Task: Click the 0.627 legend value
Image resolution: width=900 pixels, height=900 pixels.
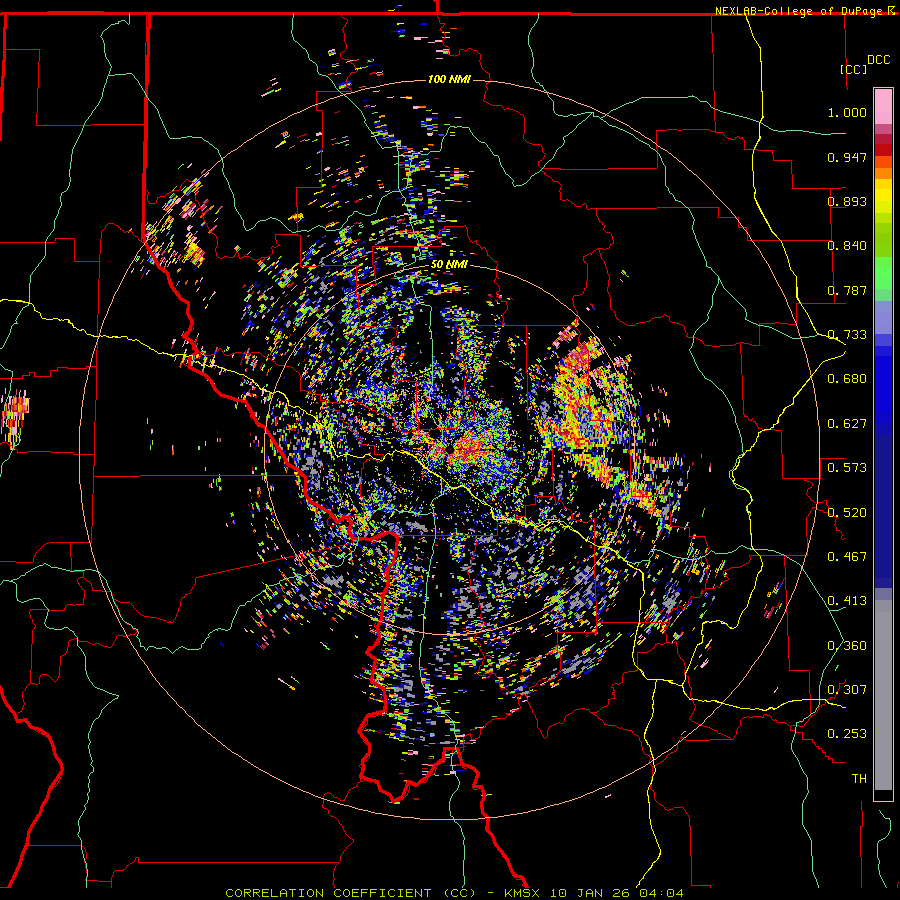Action: (x=847, y=424)
